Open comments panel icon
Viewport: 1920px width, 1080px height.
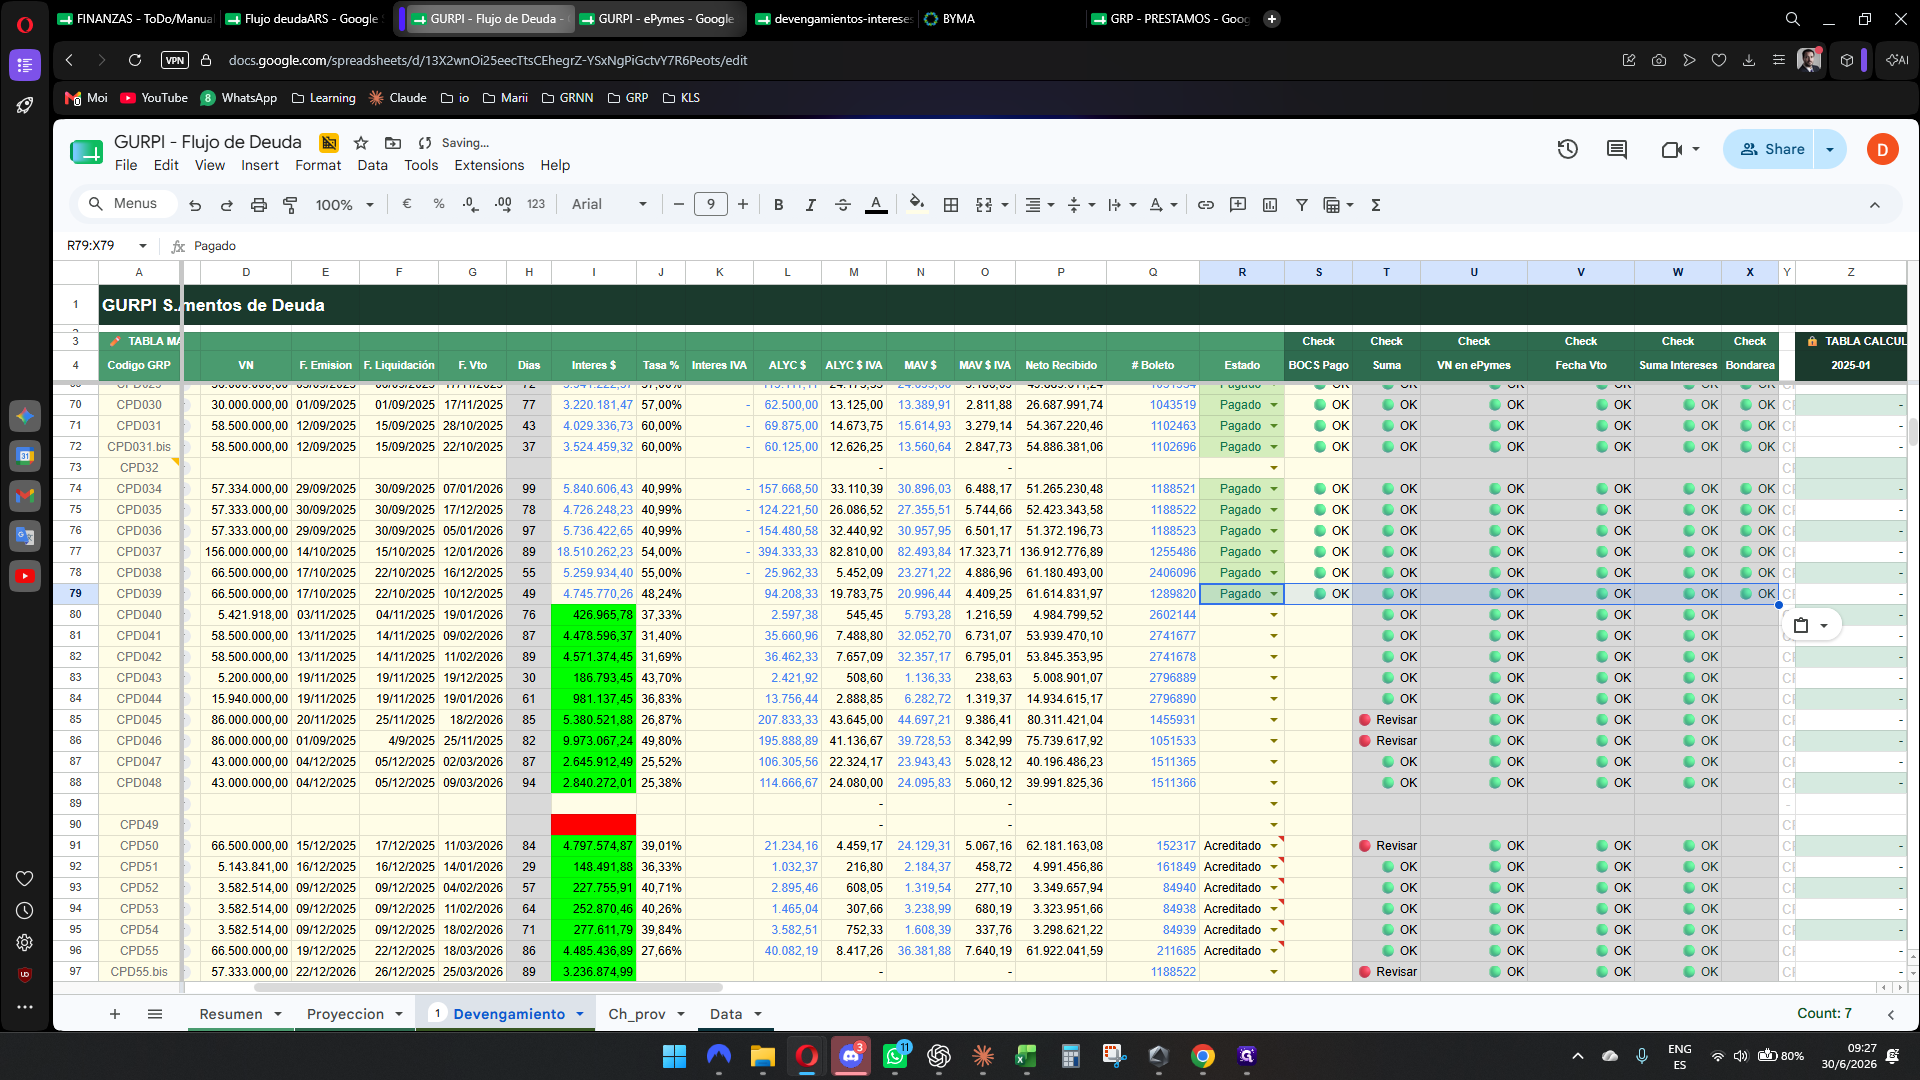click(x=1617, y=149)
